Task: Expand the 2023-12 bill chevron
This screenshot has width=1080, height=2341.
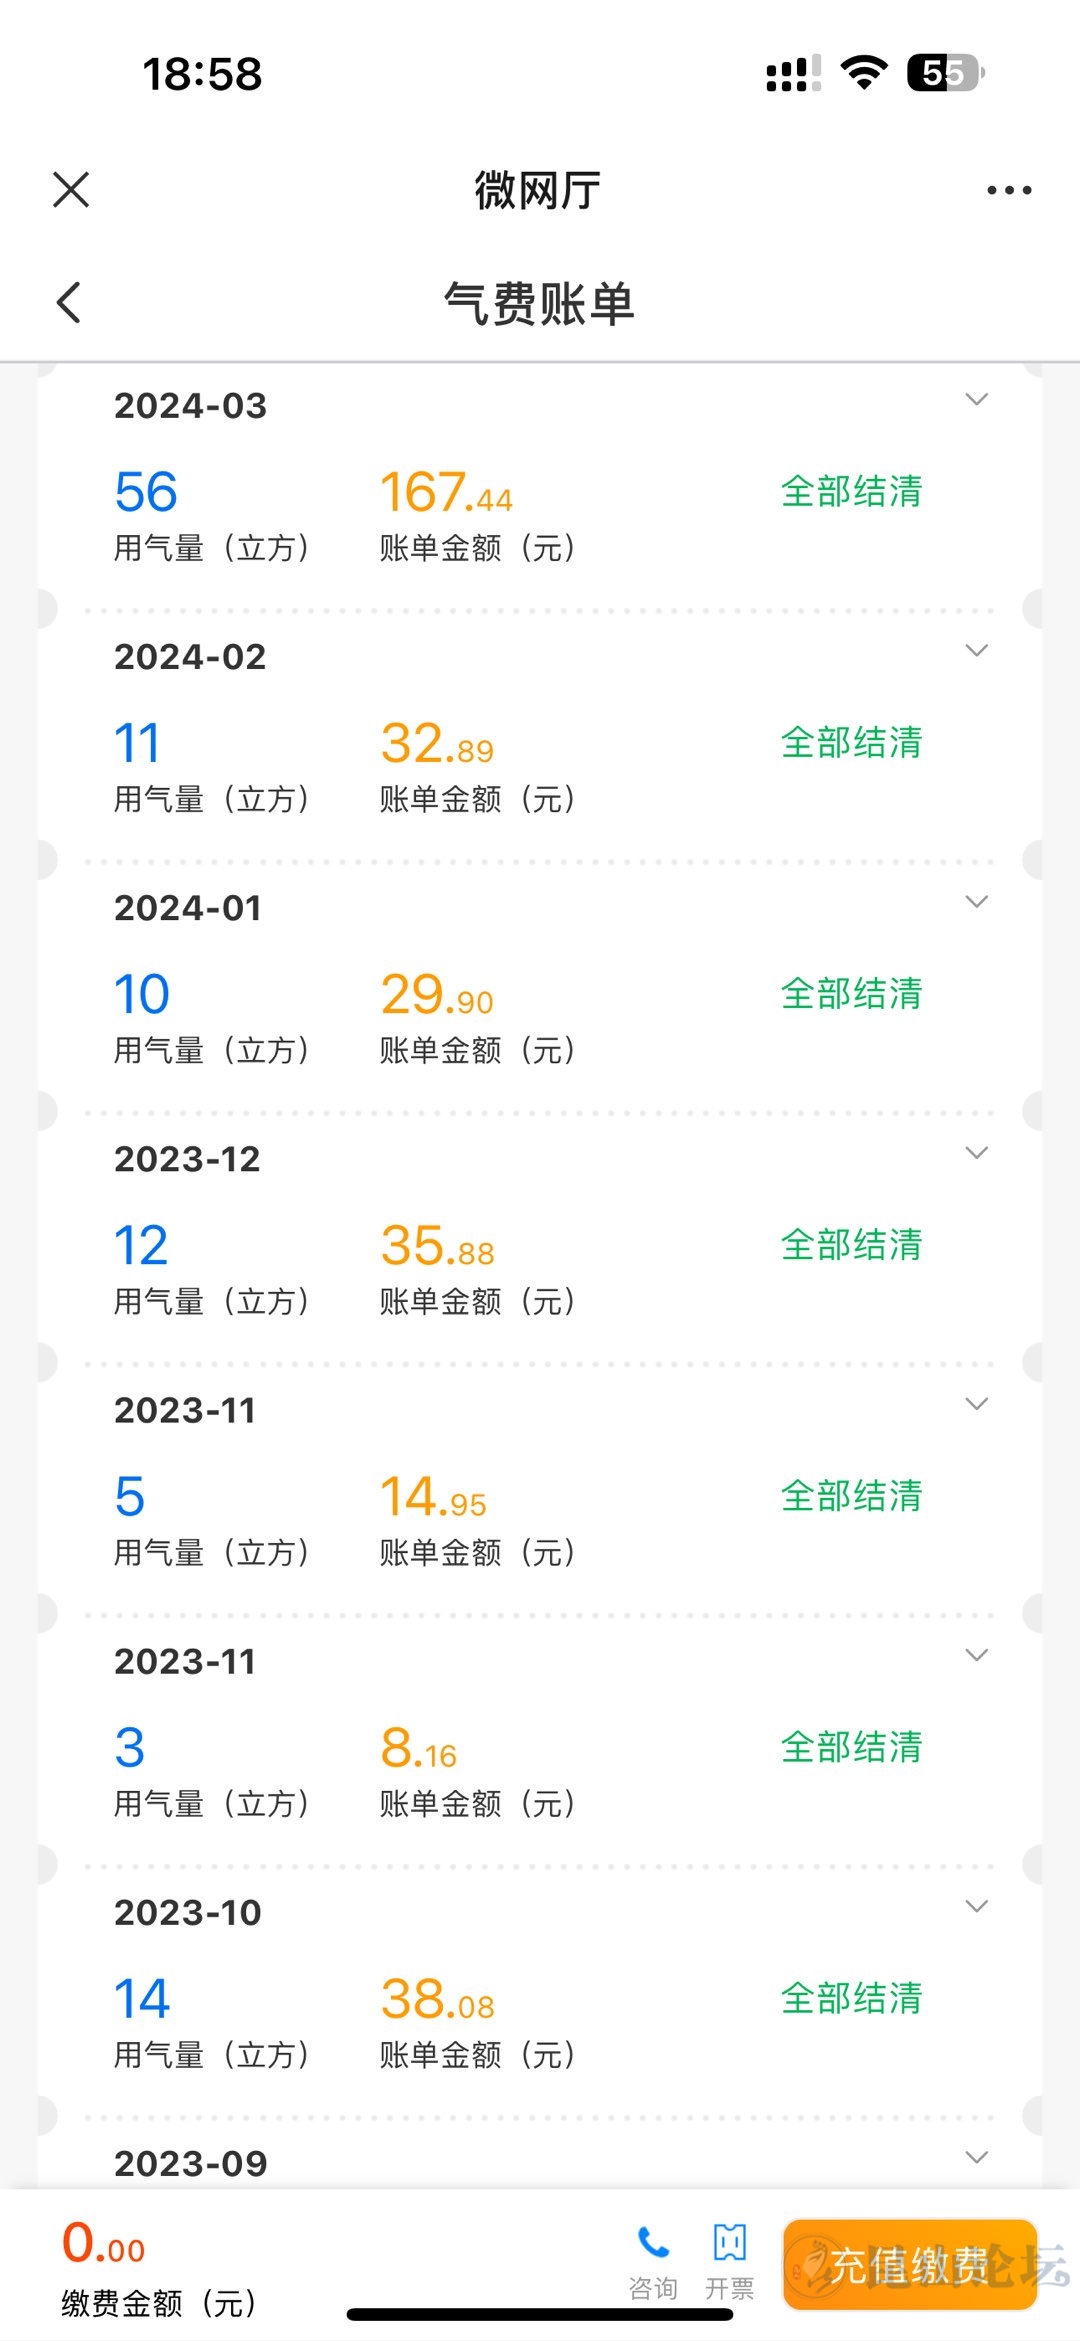Action: tap(976, 1153)
